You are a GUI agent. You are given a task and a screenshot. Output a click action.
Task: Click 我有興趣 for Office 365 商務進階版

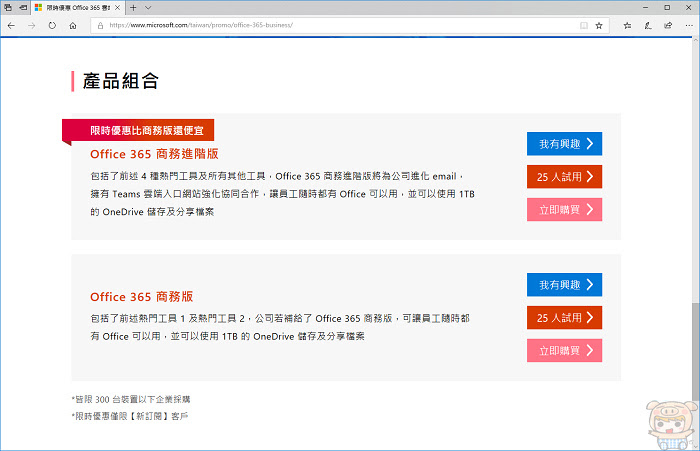pyautogui.click(x=564, y=144)
